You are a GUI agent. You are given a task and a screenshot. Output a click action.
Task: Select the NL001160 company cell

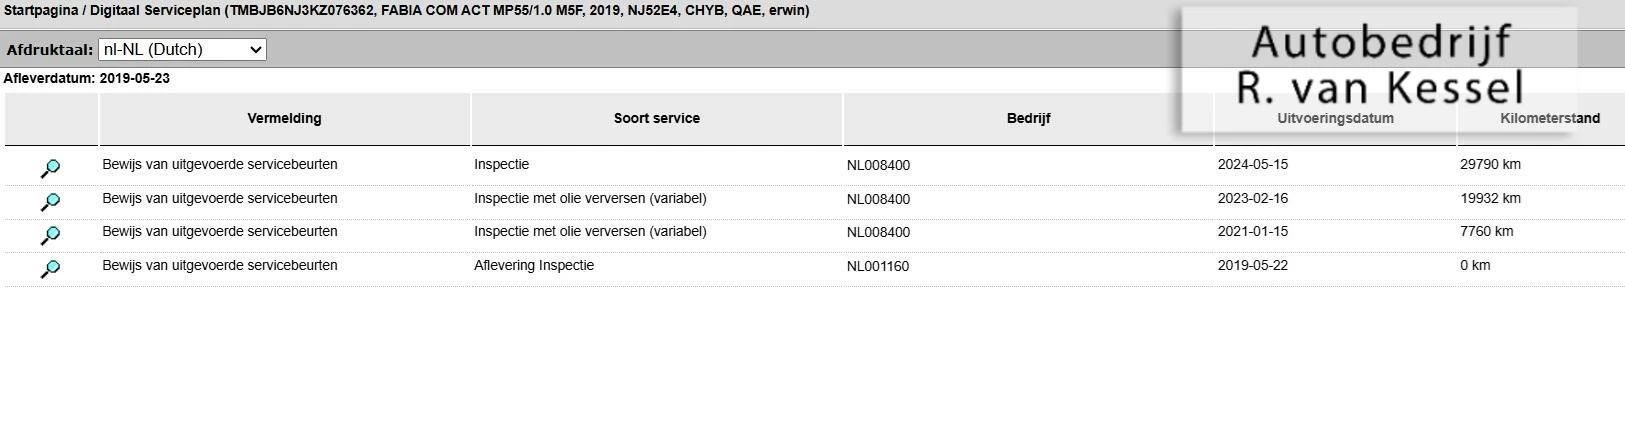pos(878,266)
